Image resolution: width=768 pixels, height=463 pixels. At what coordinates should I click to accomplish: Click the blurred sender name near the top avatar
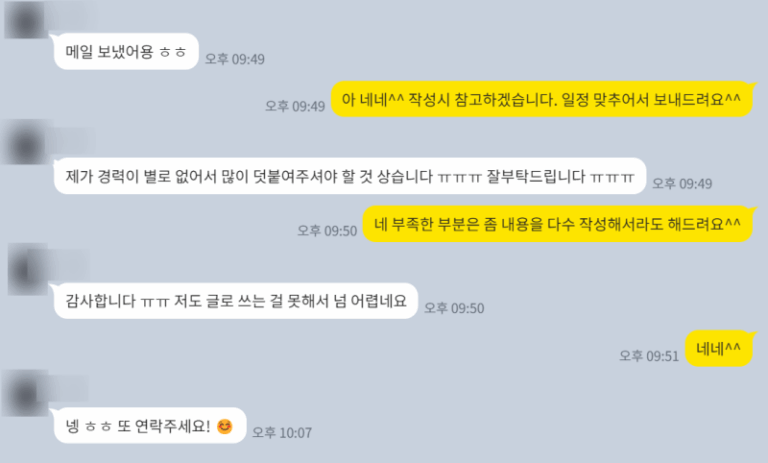[73, 15]
